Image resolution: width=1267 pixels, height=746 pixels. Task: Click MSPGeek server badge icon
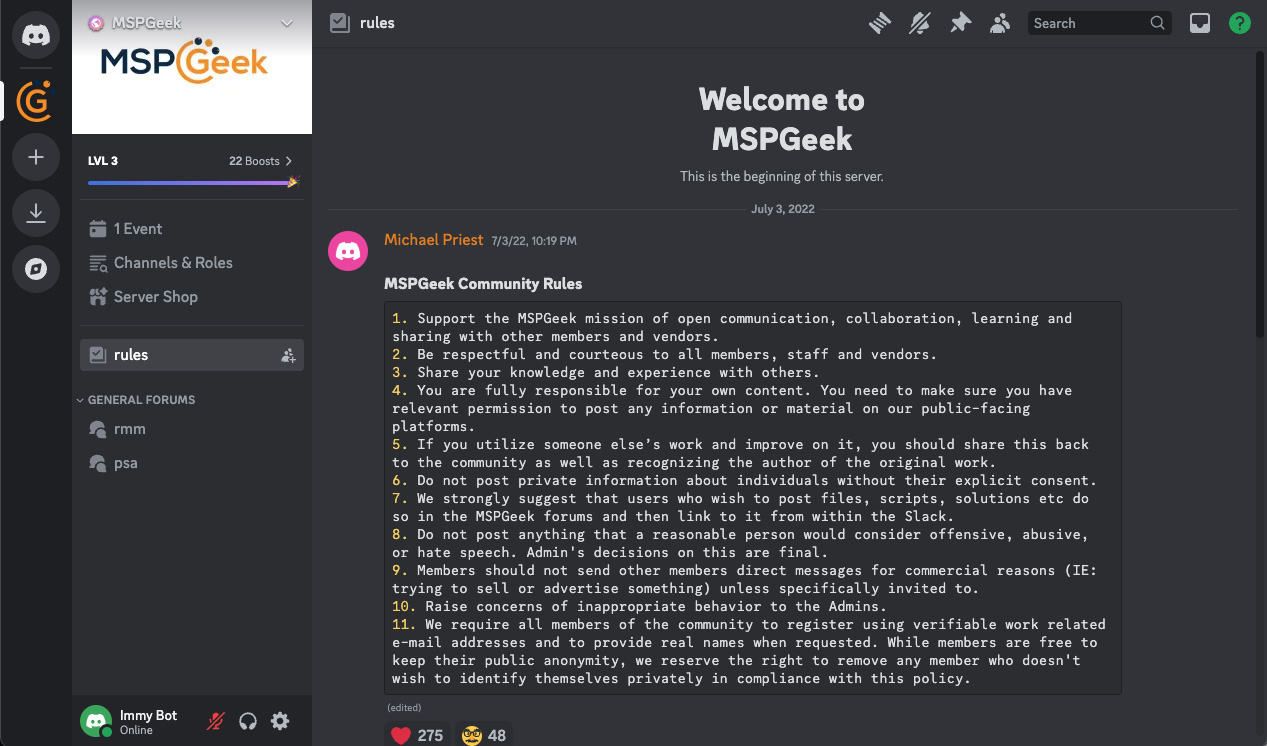tap(96, 23)
